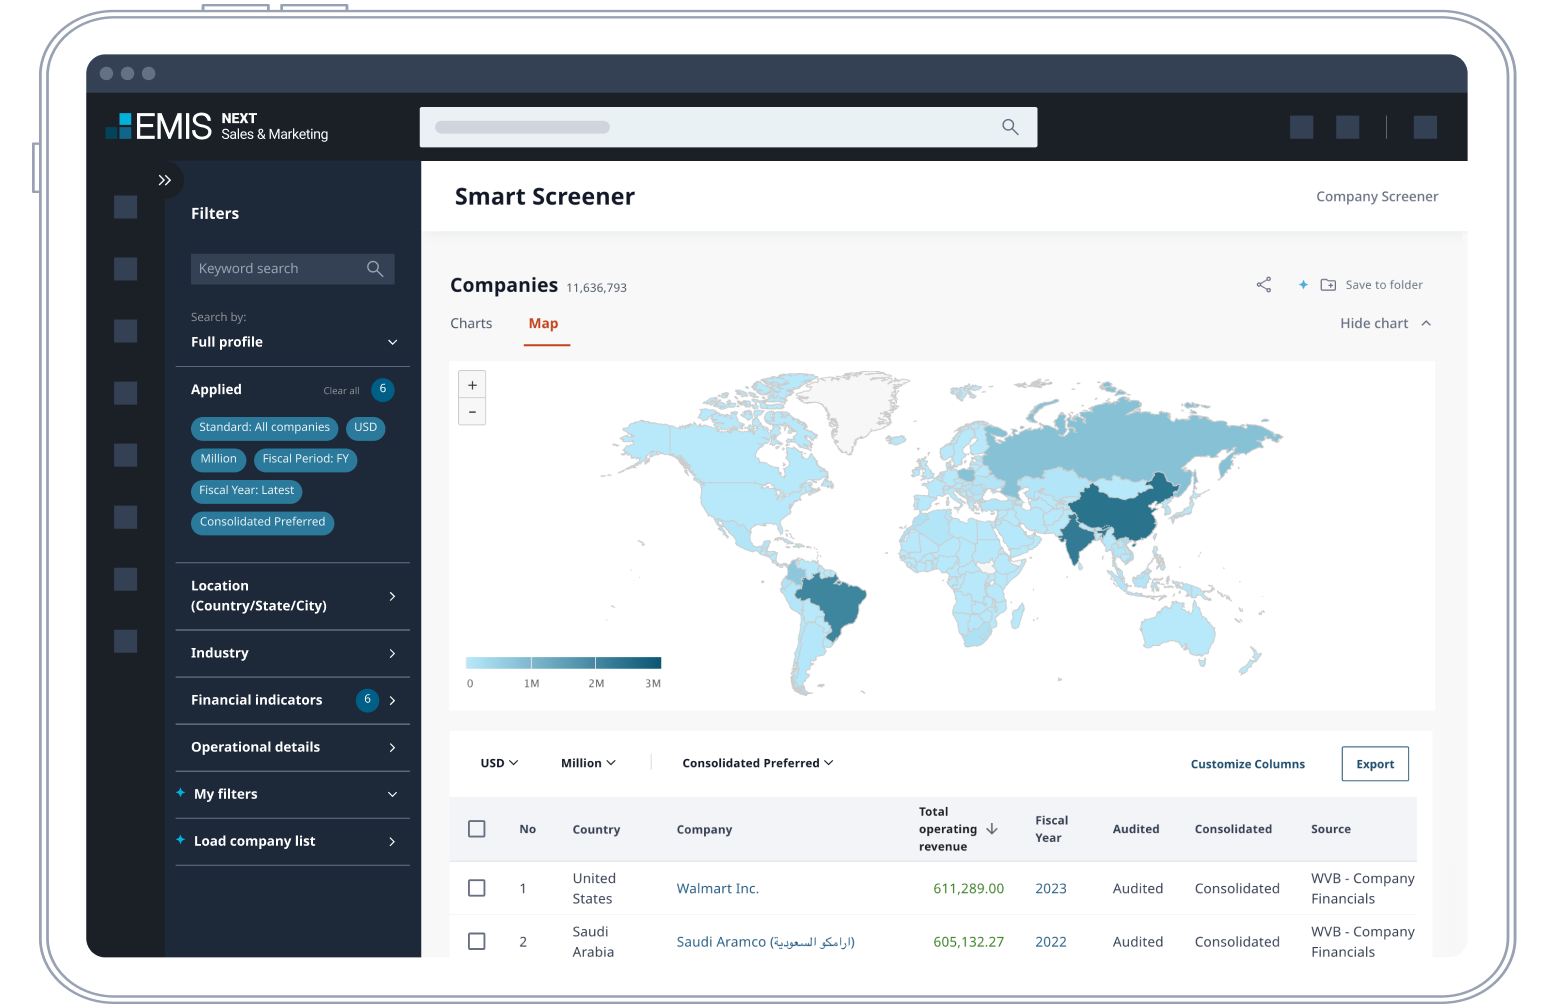Click the Export button
Screen dimensions: 1548x1008
coord(1375,764)
